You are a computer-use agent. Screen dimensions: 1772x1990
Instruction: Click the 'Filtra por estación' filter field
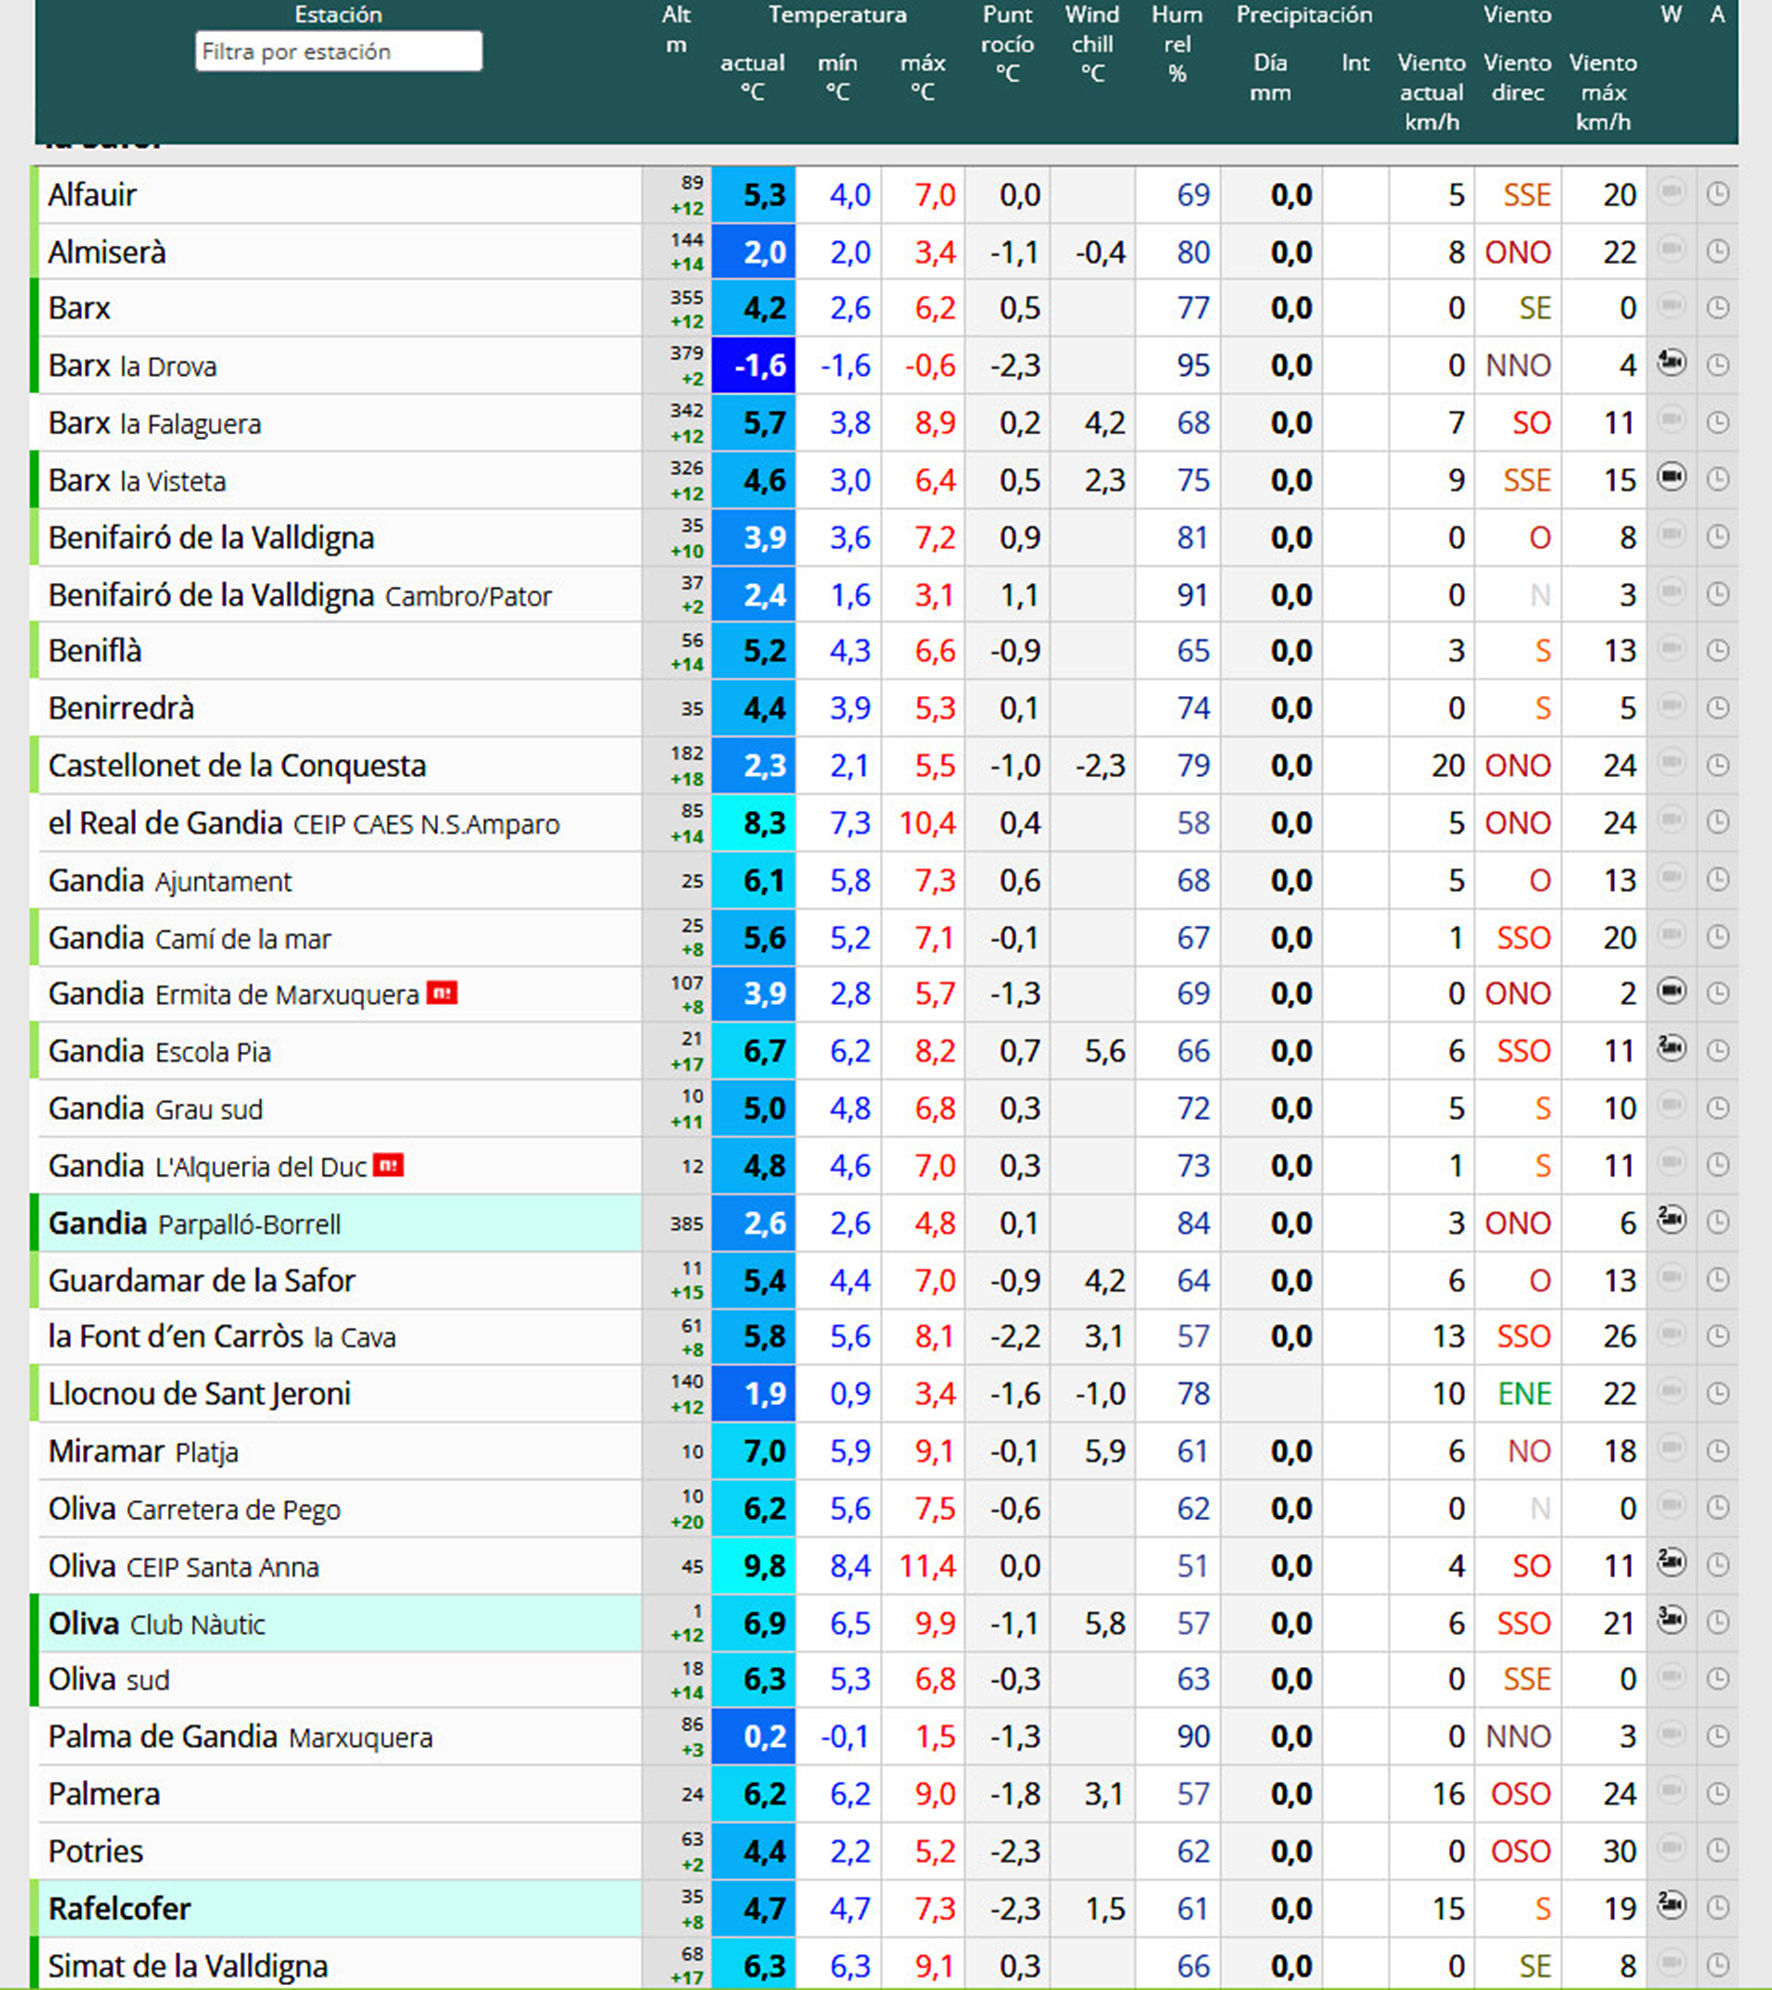click(338, 52)
